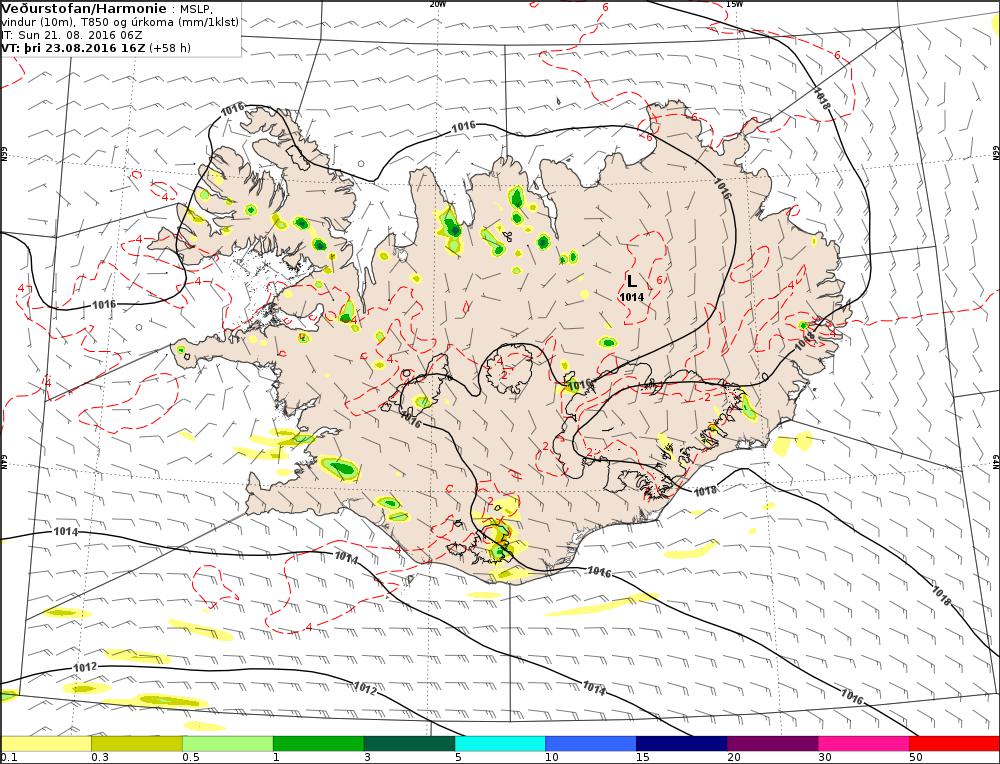Choose the bright blue 10–15 legend swatch
This screenshot has height=764, width=1000.
[591, 743]
